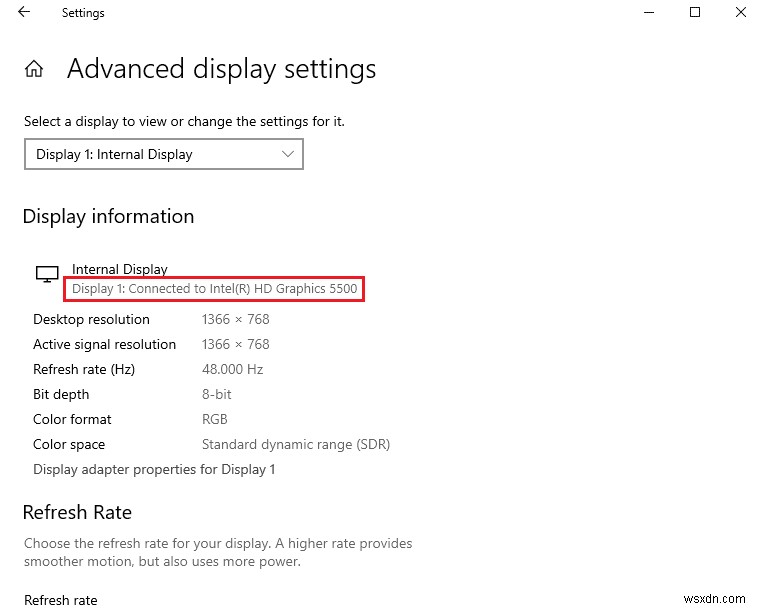Minimize the Settings window
The height and width of the screenshot is (609, 757).
649,13
